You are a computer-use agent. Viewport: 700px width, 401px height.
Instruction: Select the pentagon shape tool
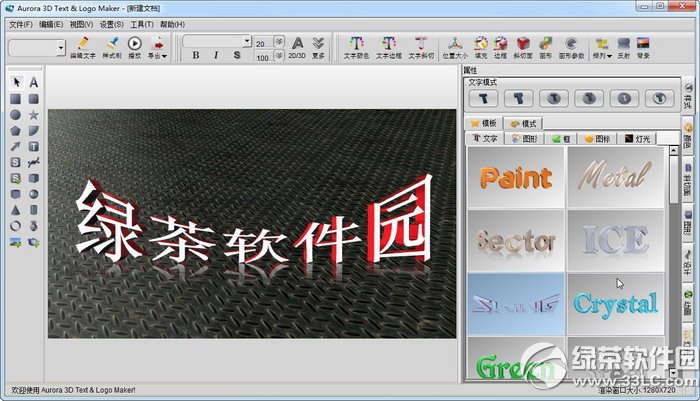[16, 131]
